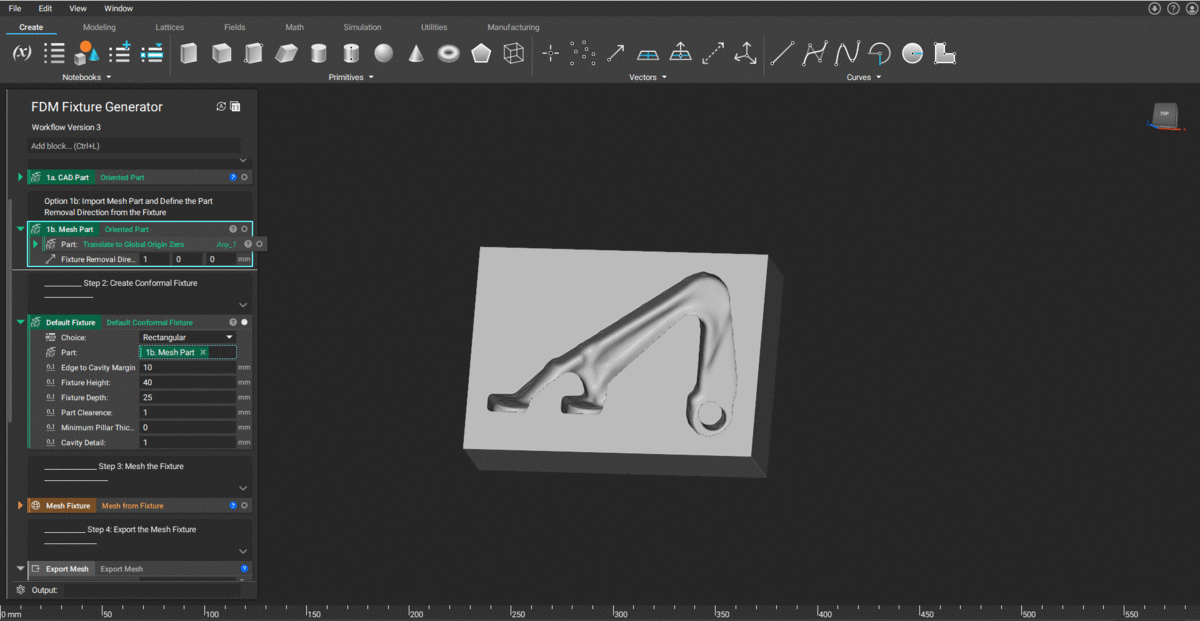Open the Primitives group dropdown
Screen dimensions: 1200x621
tap(351, 77)
